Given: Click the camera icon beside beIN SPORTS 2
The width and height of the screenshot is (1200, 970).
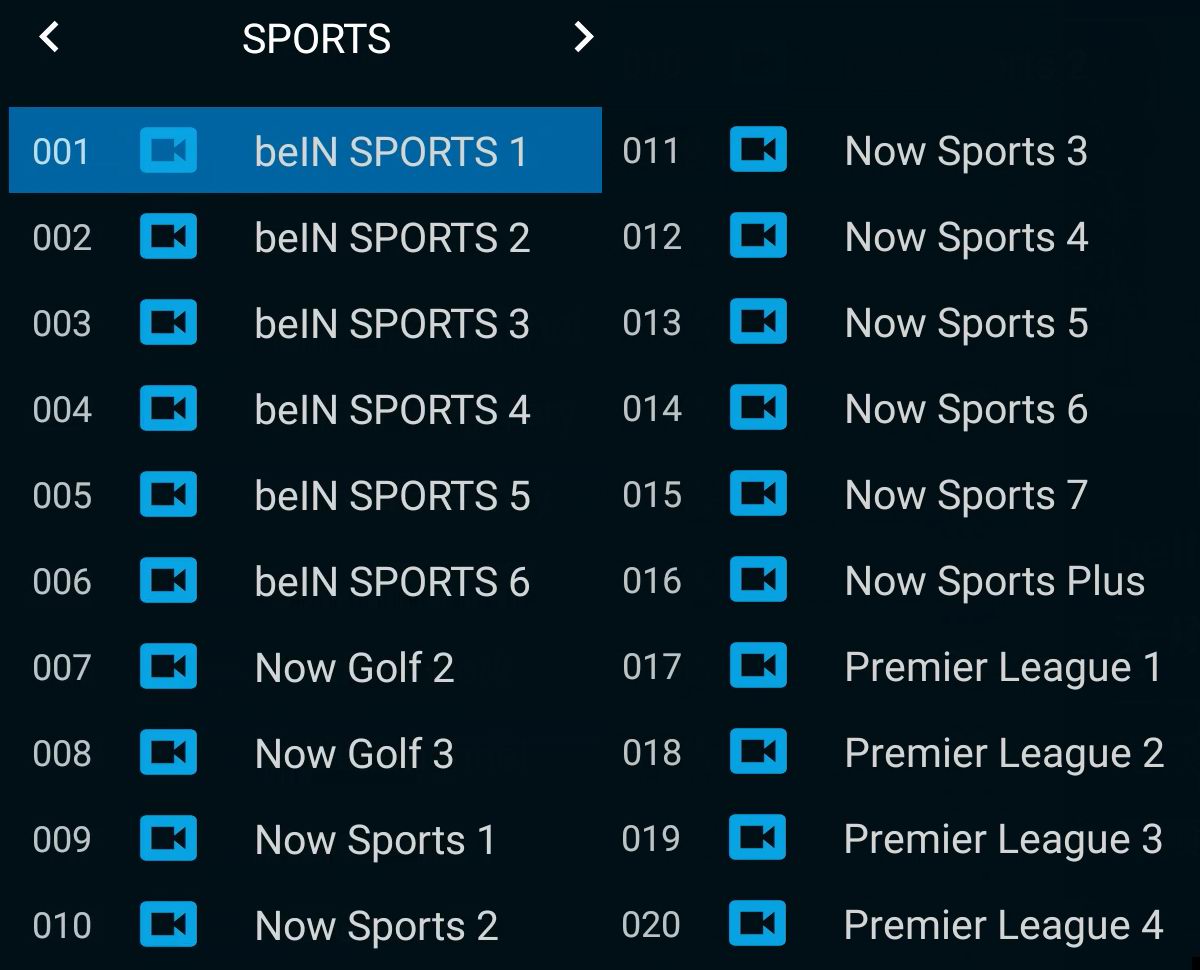Looking at the screenshot, I should pos(168,237).
